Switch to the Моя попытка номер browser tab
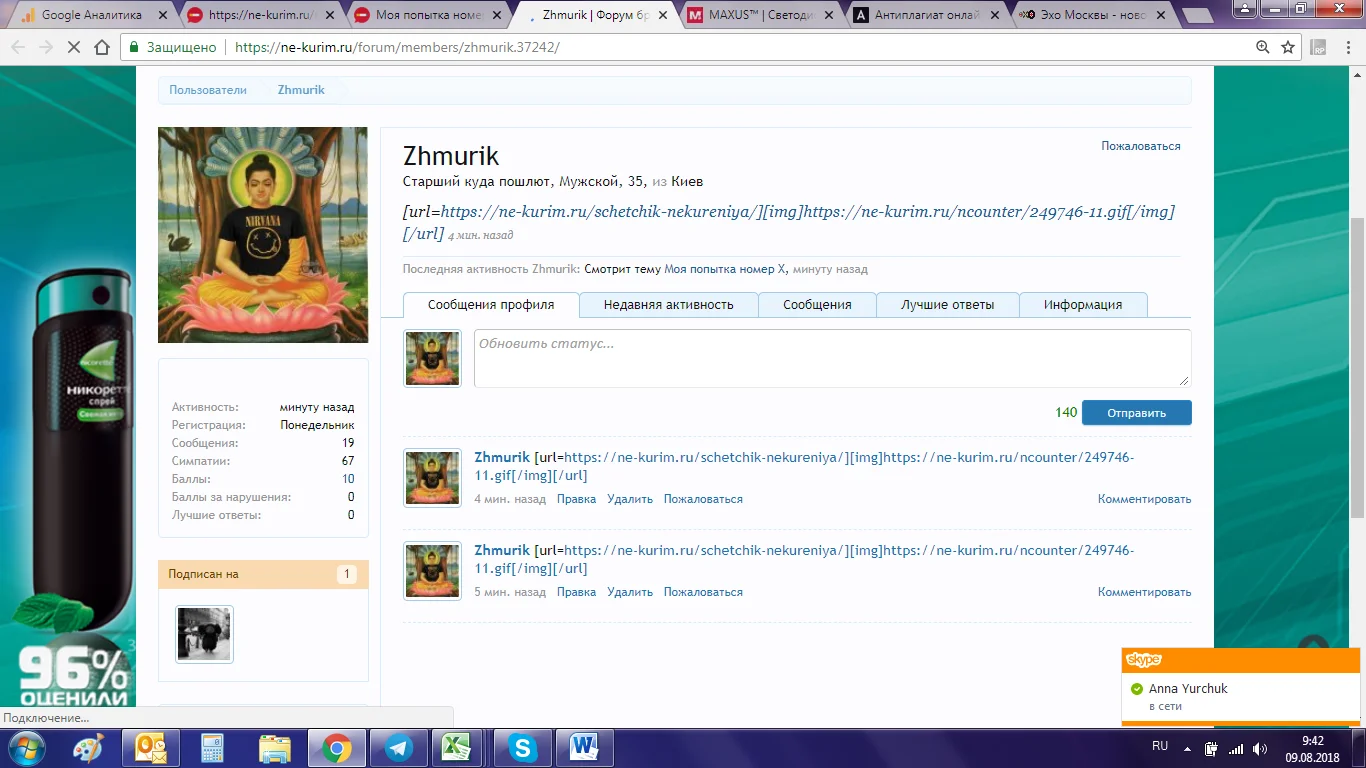The image size is (1366, 768). pyautogui.click(x=428, y=15)
